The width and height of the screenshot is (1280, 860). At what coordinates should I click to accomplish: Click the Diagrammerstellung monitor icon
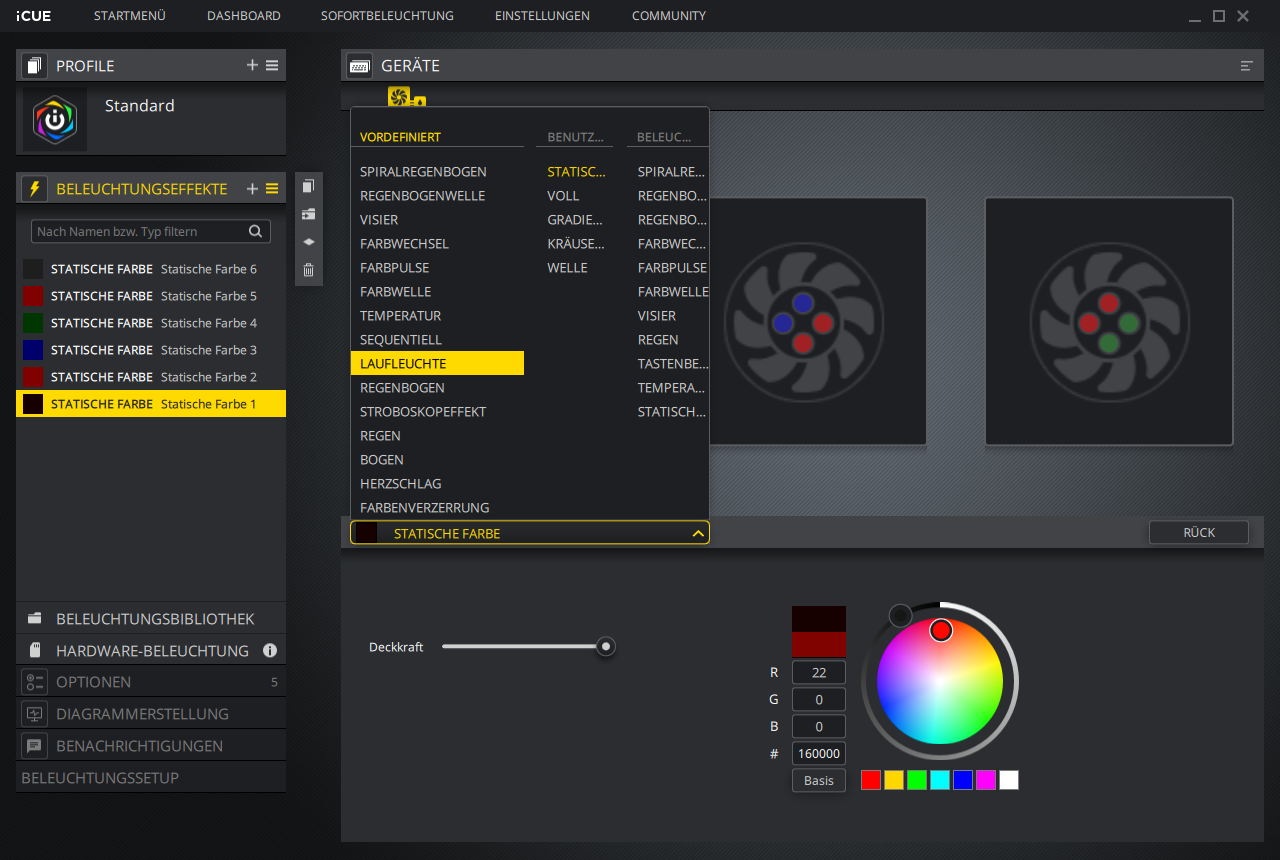(35, 714)
